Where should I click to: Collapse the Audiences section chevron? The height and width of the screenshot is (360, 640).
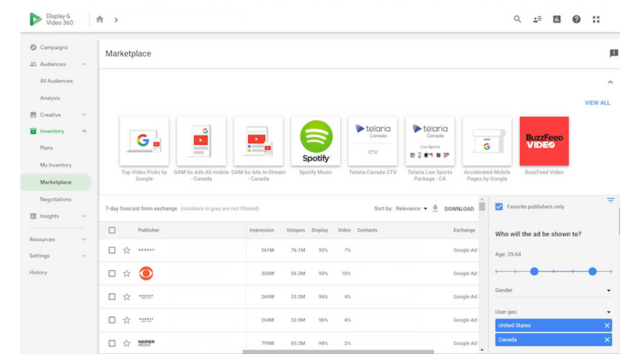84,64
